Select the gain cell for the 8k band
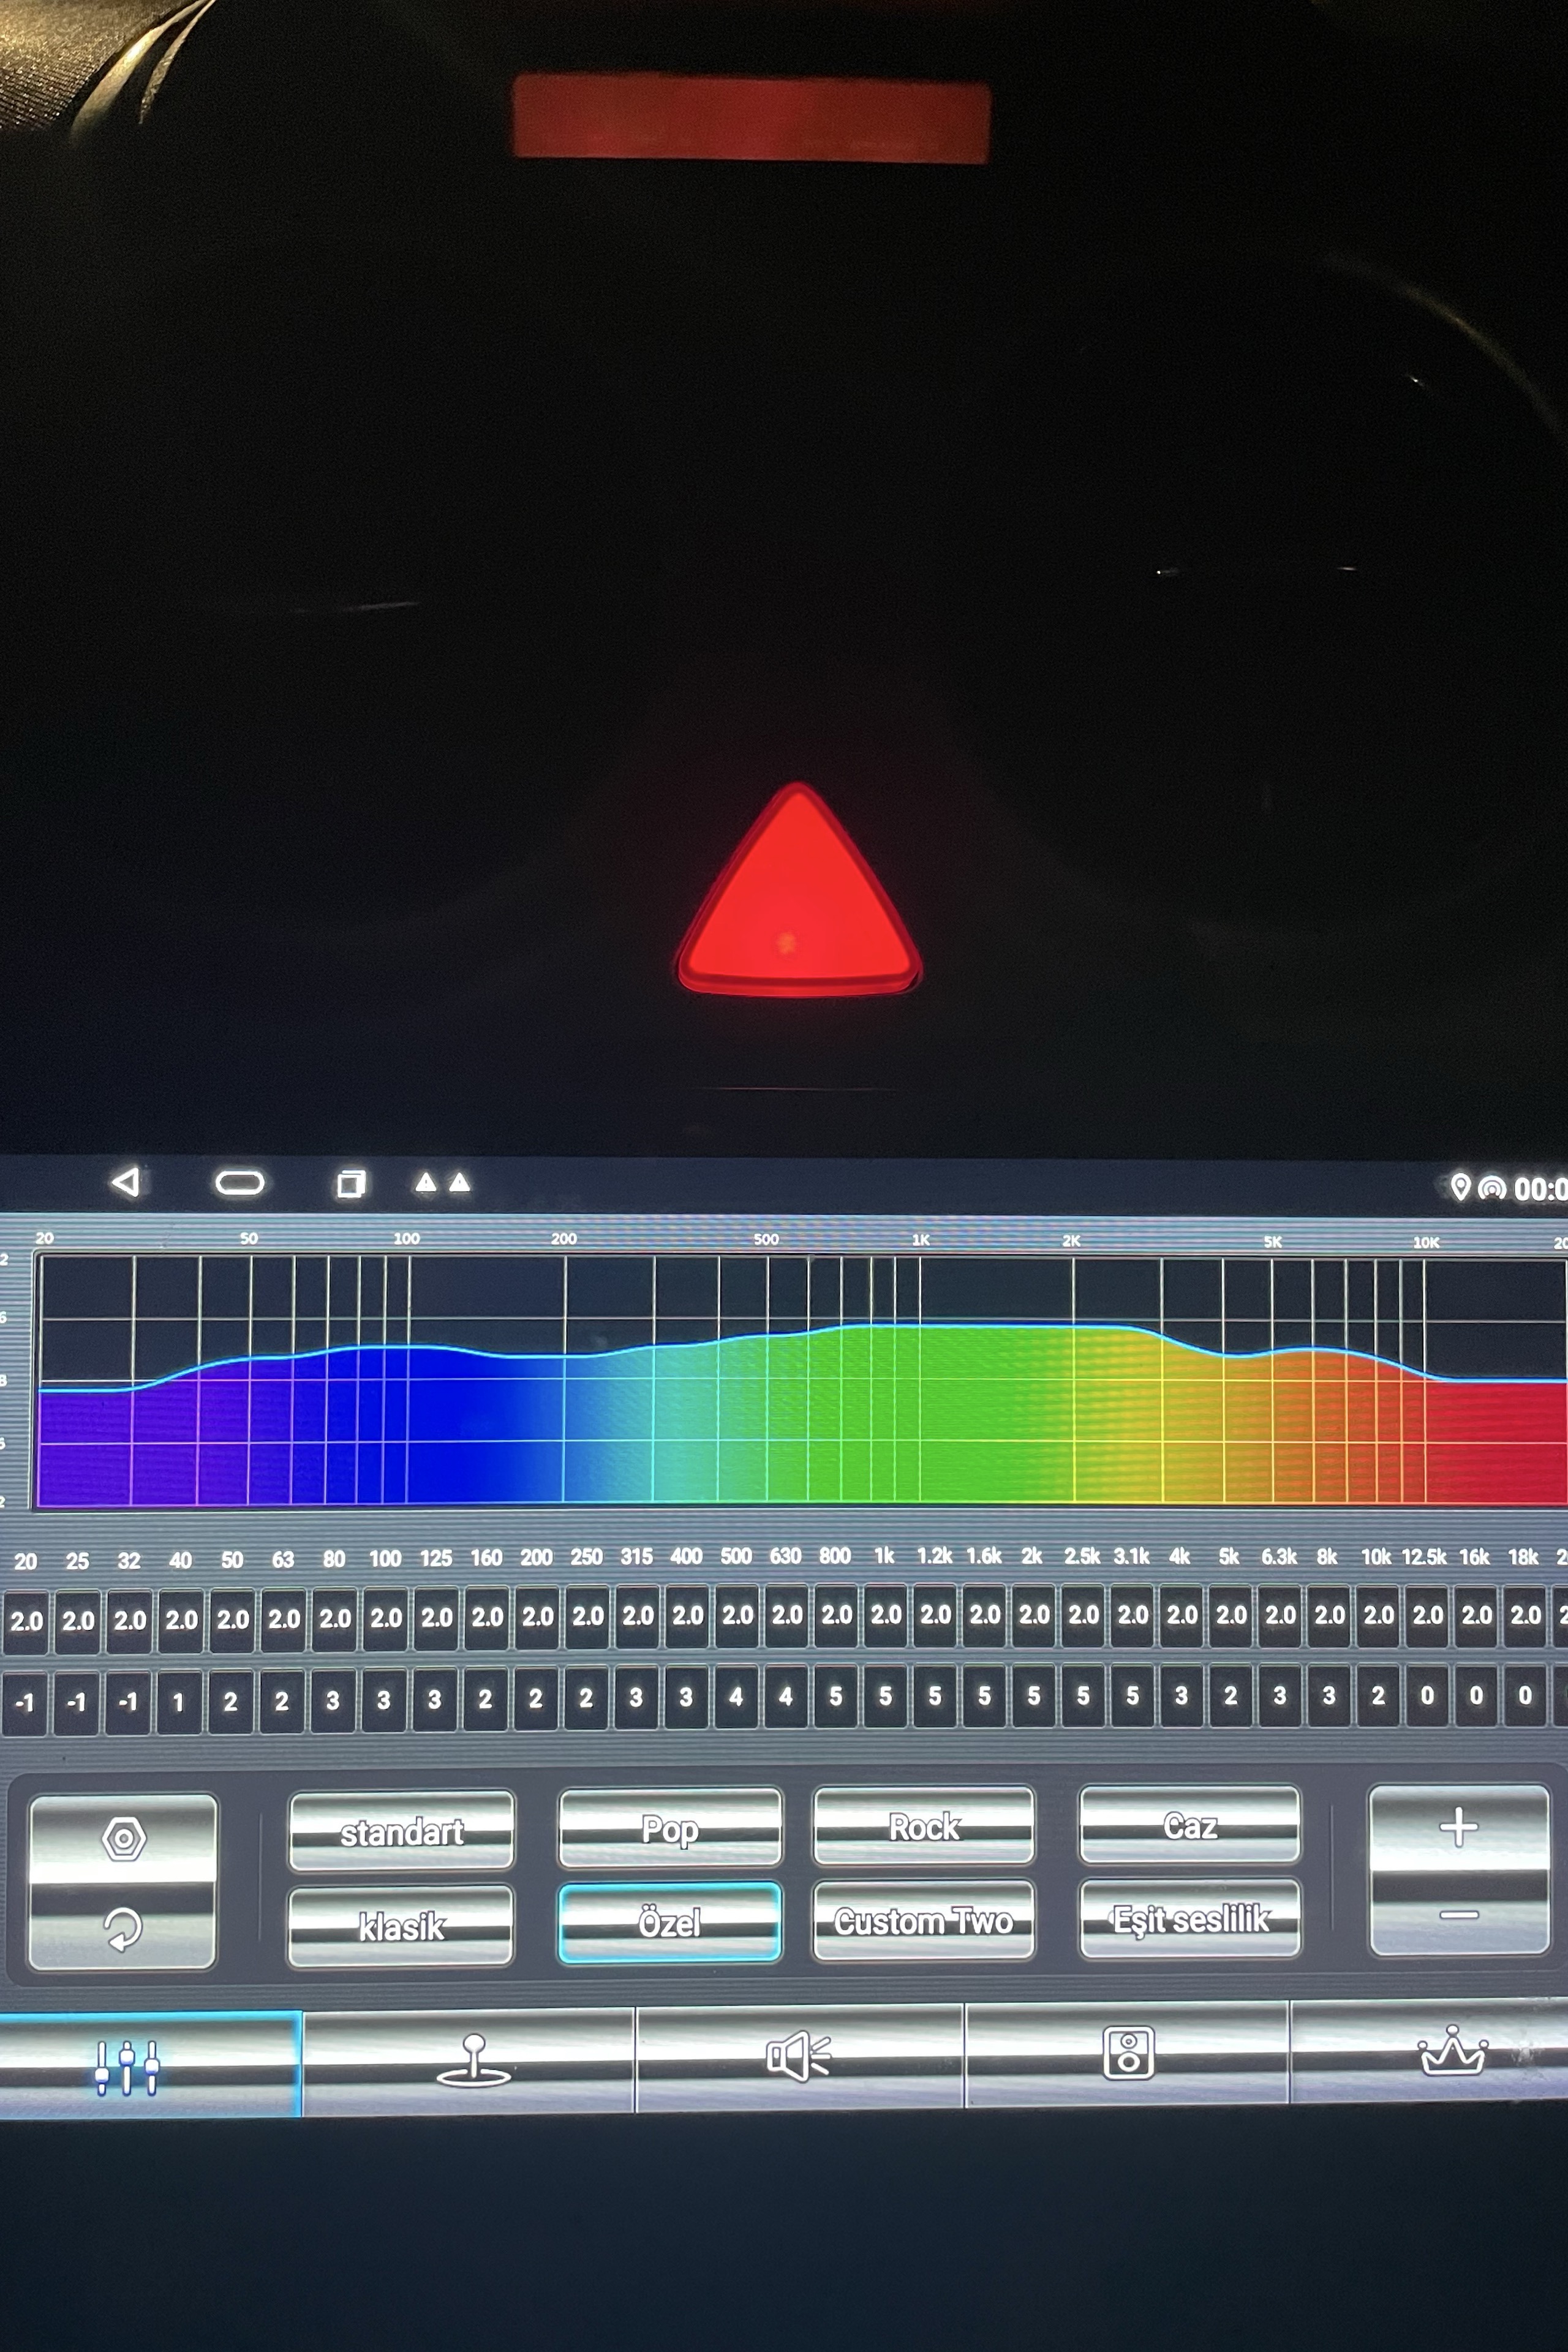 1329,1695
